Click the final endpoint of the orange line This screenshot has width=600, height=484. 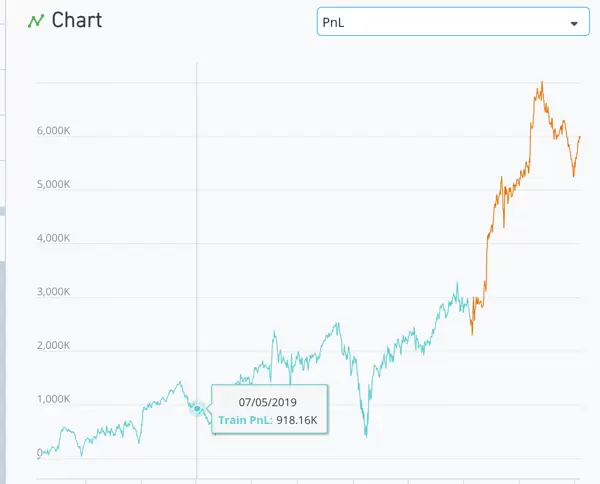coord(579,137)
